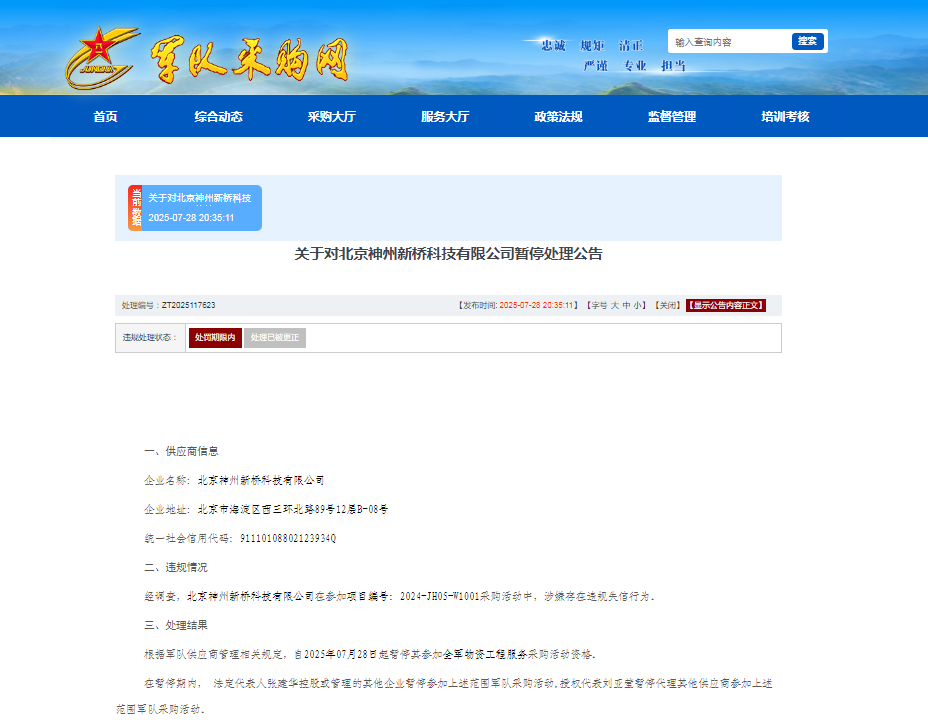Select the 处理已被更正 status tag
The height and width of the screenshot is (720, 928).
click(x=275, y=338)
